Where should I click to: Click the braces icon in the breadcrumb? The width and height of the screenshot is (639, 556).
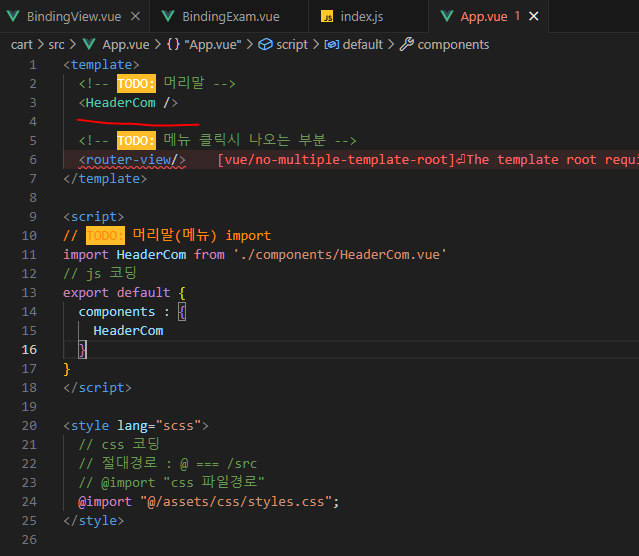173,44
